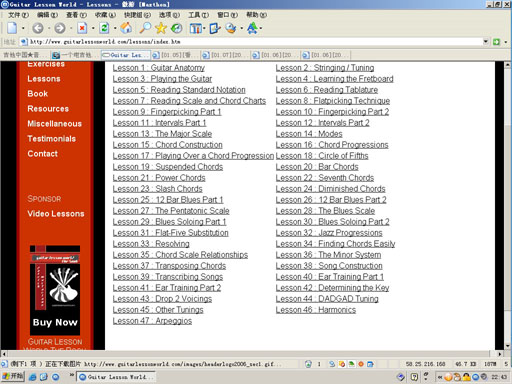
Task: Click the green Go button beside address bar
Action: click(496, 42)
